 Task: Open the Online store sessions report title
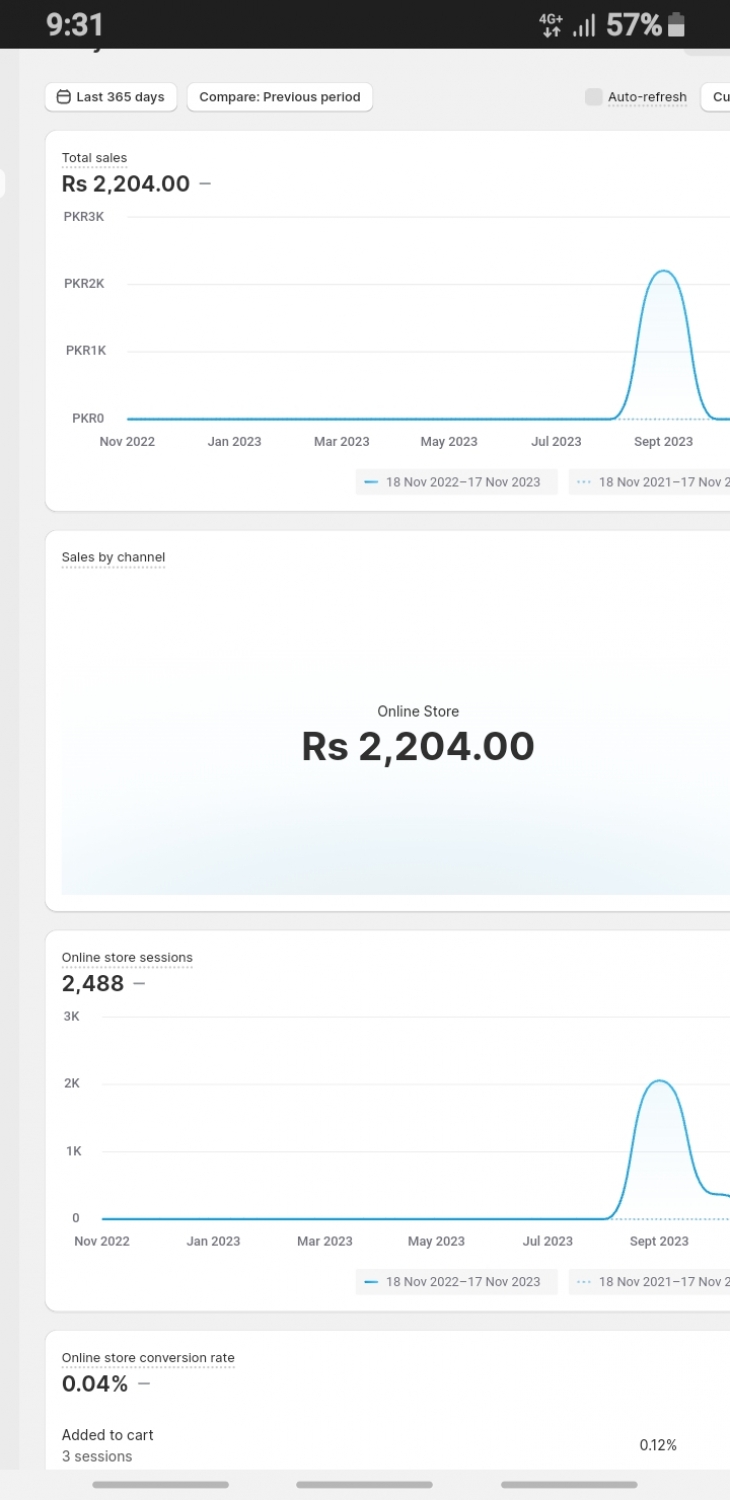click(x=127, y=958)
